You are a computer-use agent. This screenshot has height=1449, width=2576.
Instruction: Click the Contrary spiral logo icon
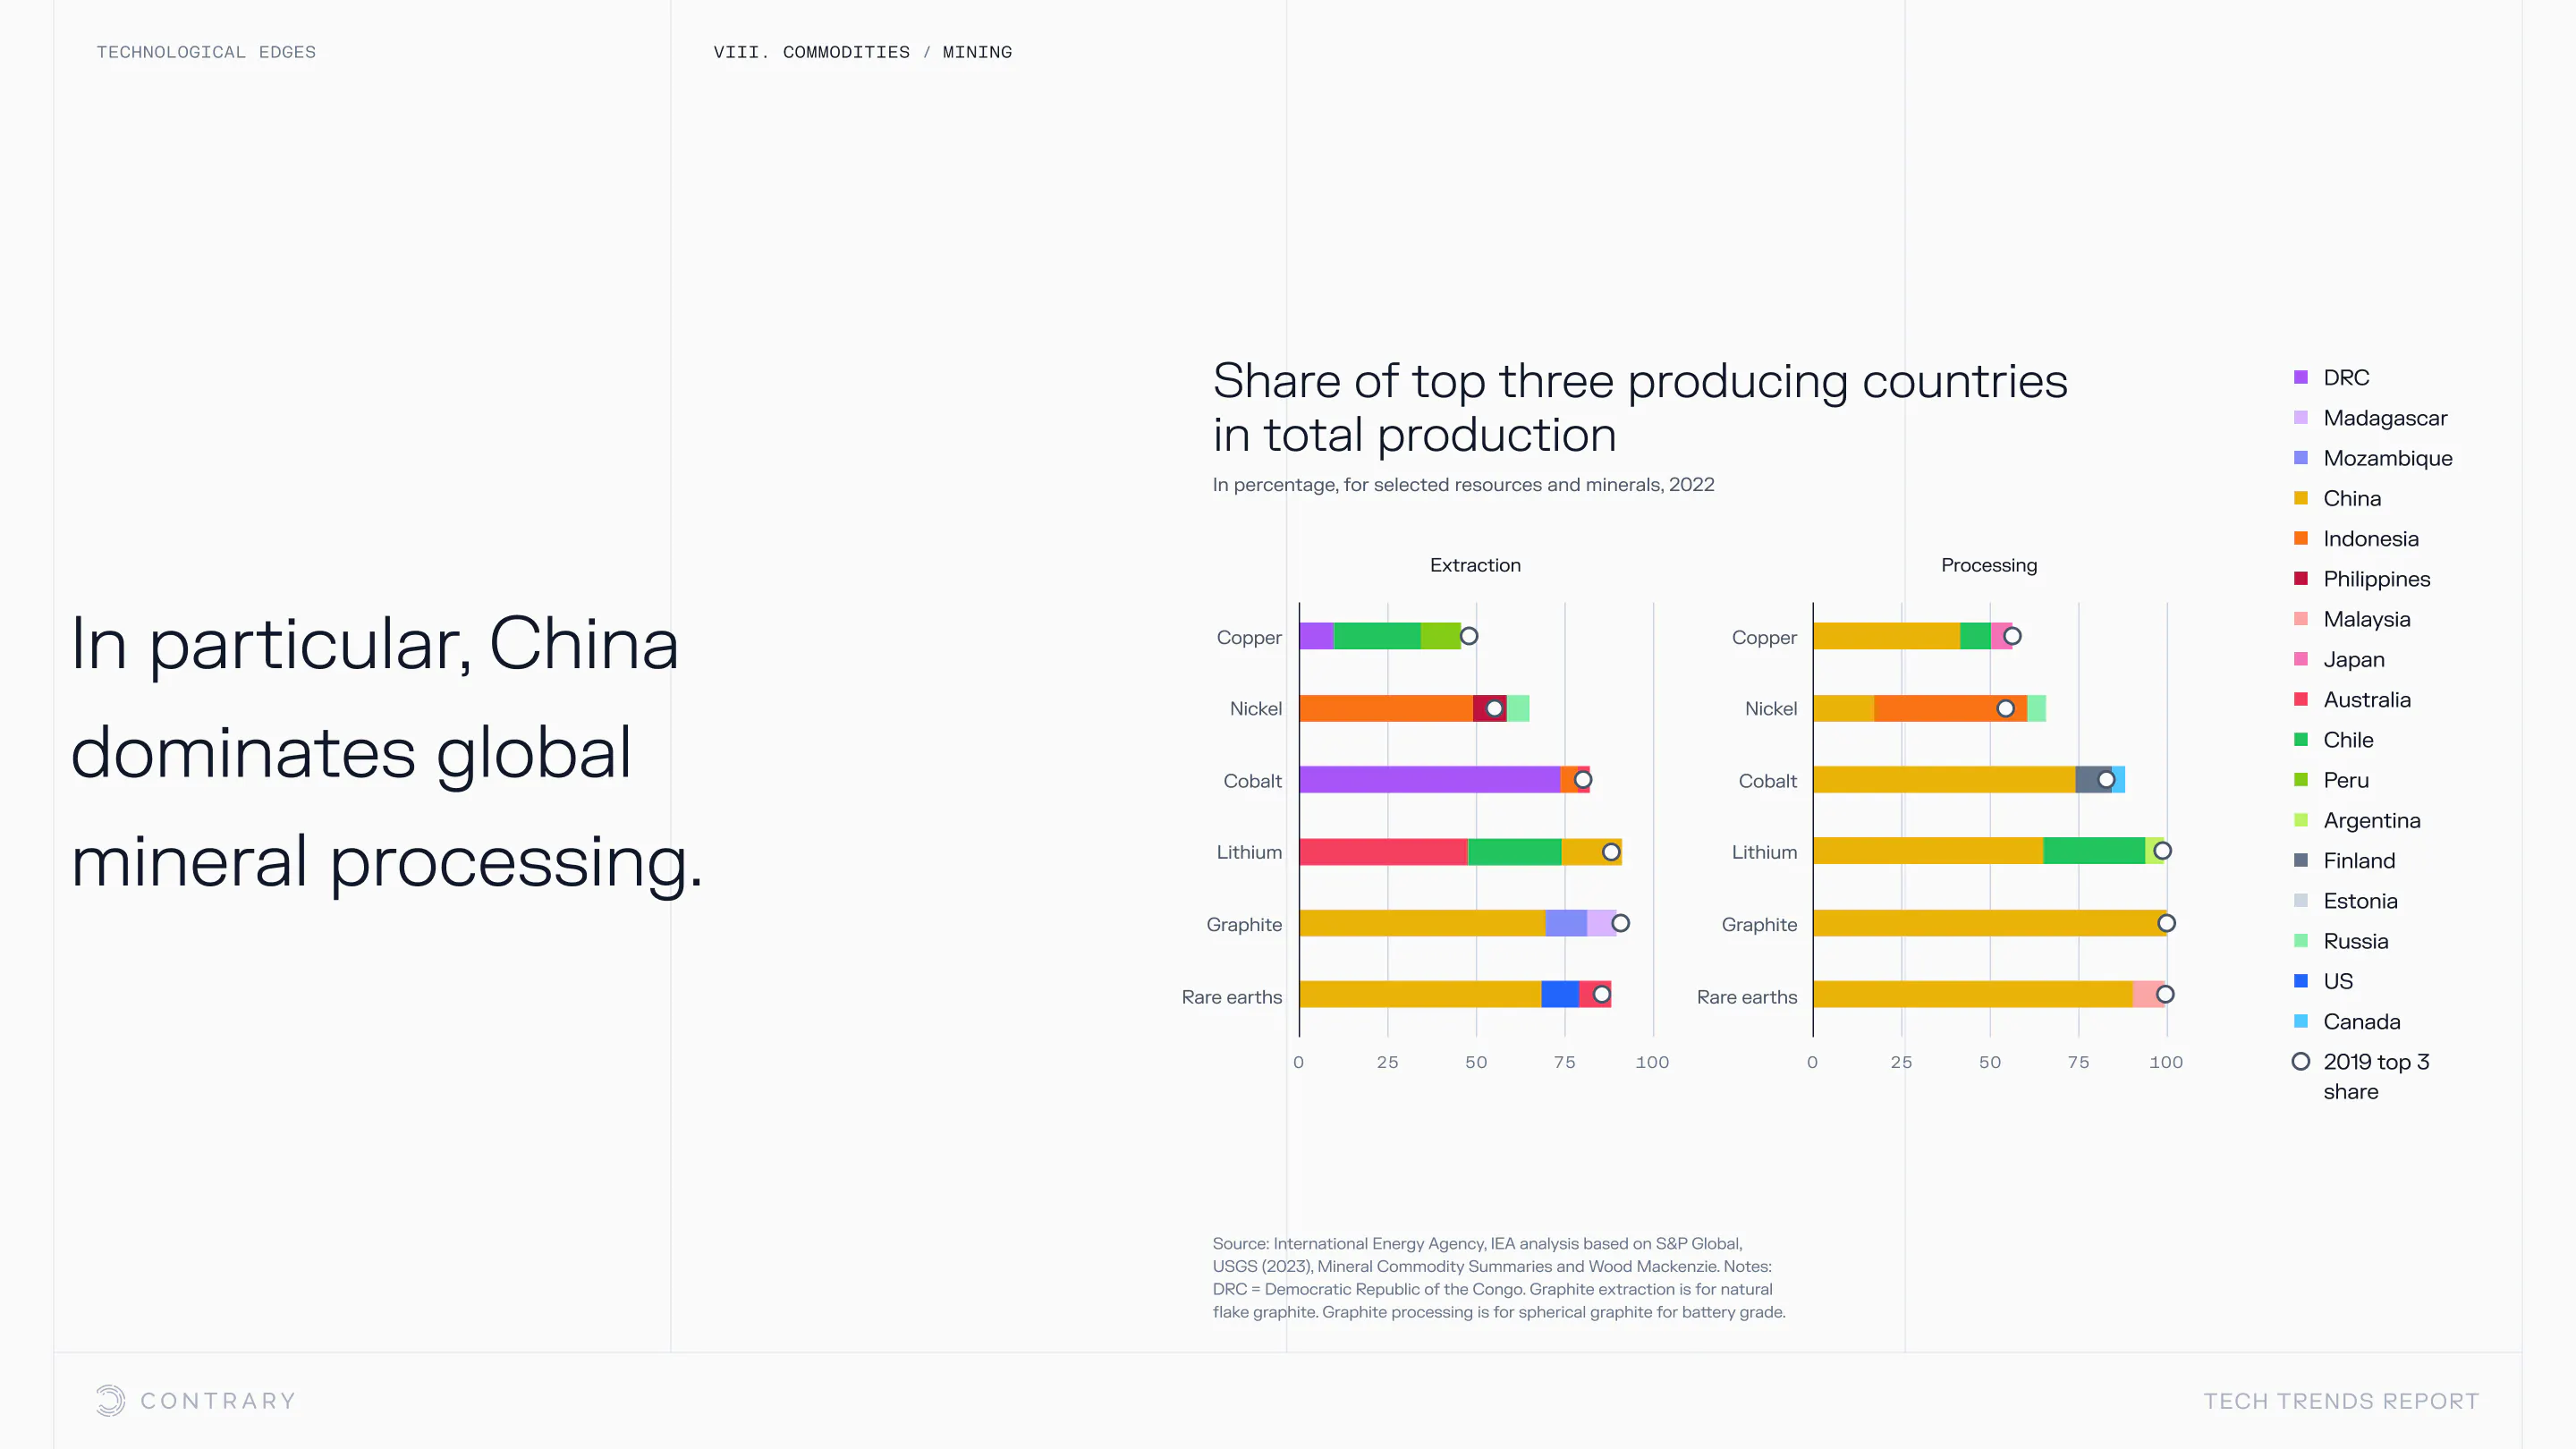(110, 1400)
